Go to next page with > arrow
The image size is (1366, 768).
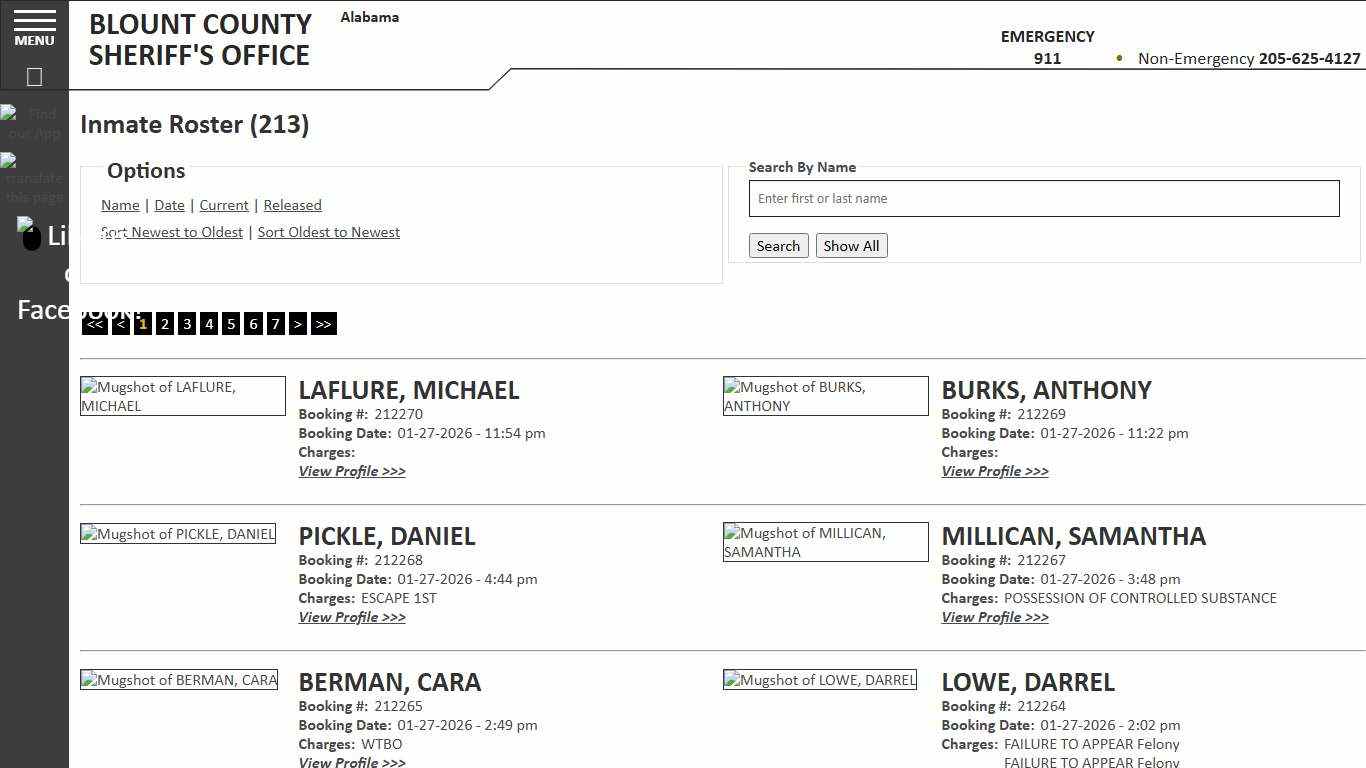(x=298, y=323)
